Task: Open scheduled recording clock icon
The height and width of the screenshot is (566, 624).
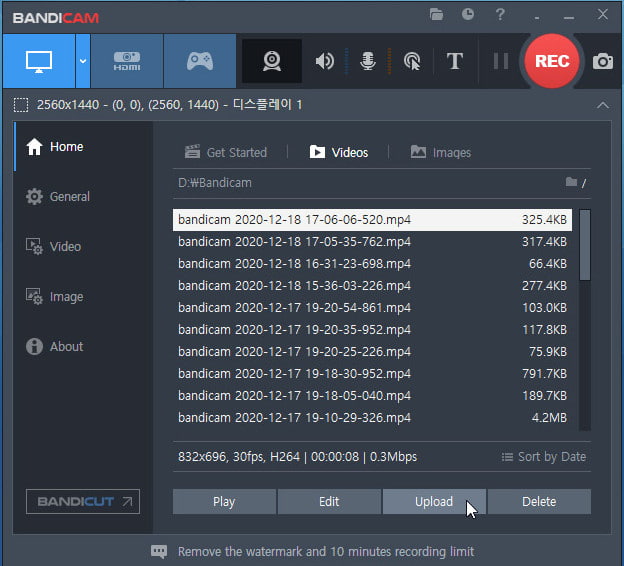Action: pos(468,14)
